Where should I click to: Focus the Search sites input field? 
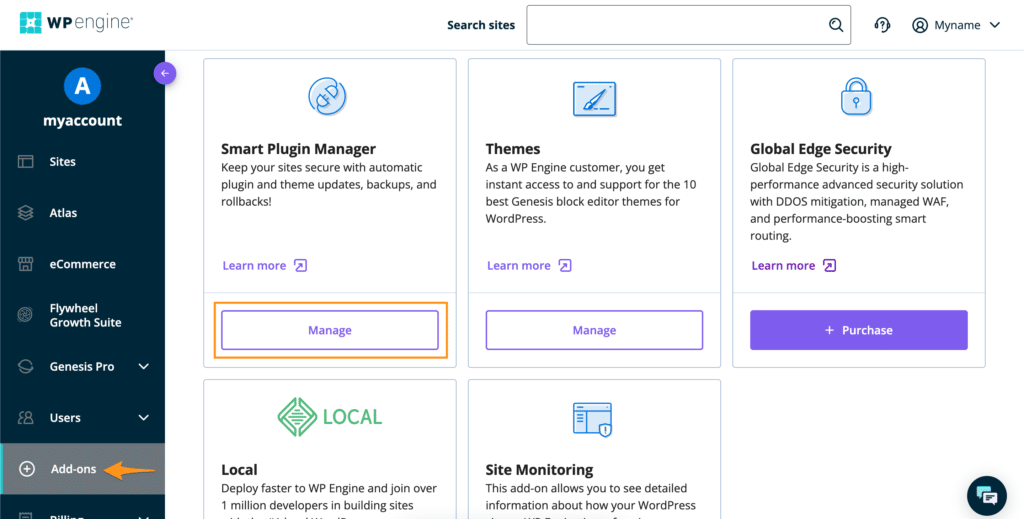675,25
